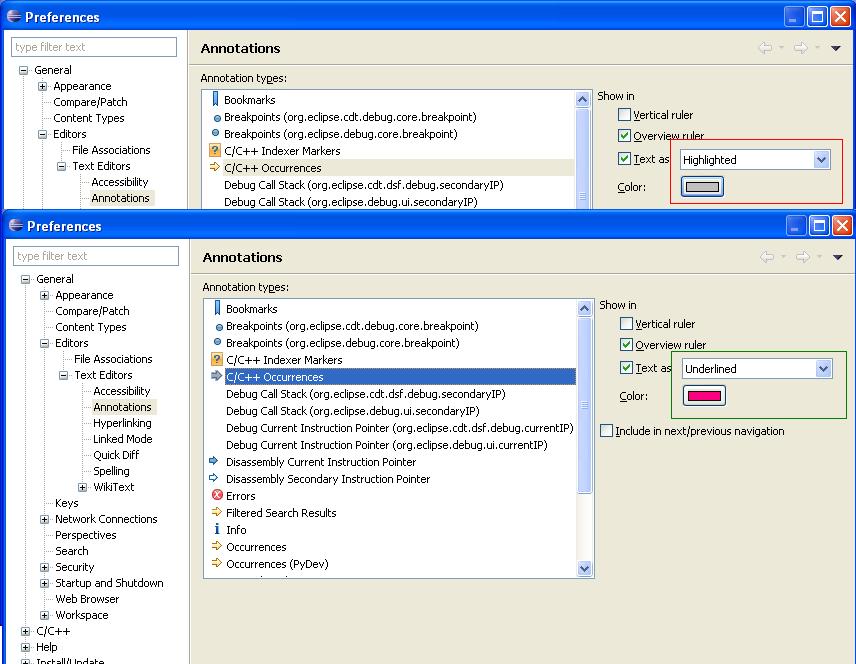856x664 pixels.
Task: Open the Highlighted text style dropdown
Action: tap(755, 159)
